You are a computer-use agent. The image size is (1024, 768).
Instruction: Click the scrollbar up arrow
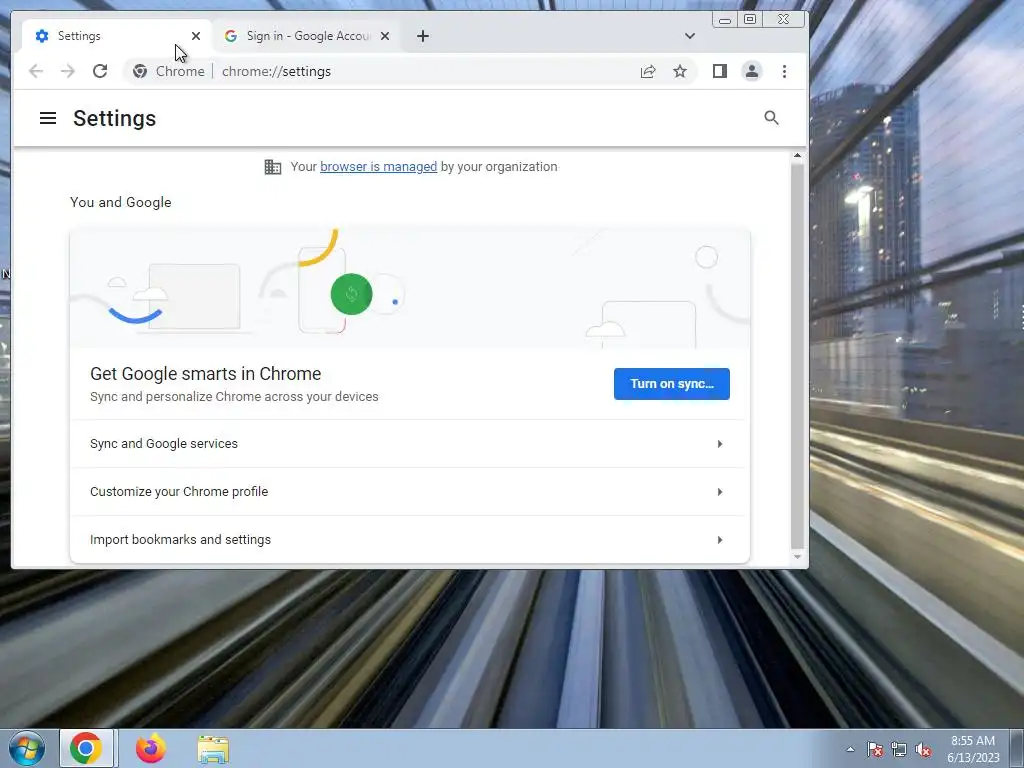[797, 155]
